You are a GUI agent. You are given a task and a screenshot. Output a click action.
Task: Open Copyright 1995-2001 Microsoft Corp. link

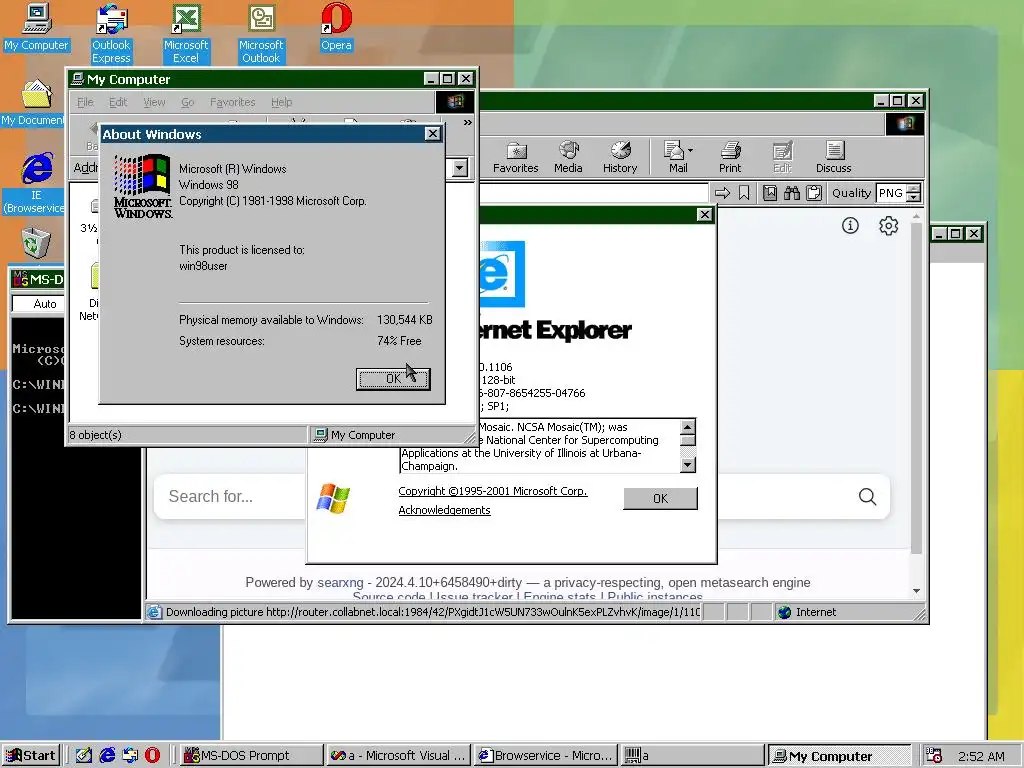[x=493, y=491]
